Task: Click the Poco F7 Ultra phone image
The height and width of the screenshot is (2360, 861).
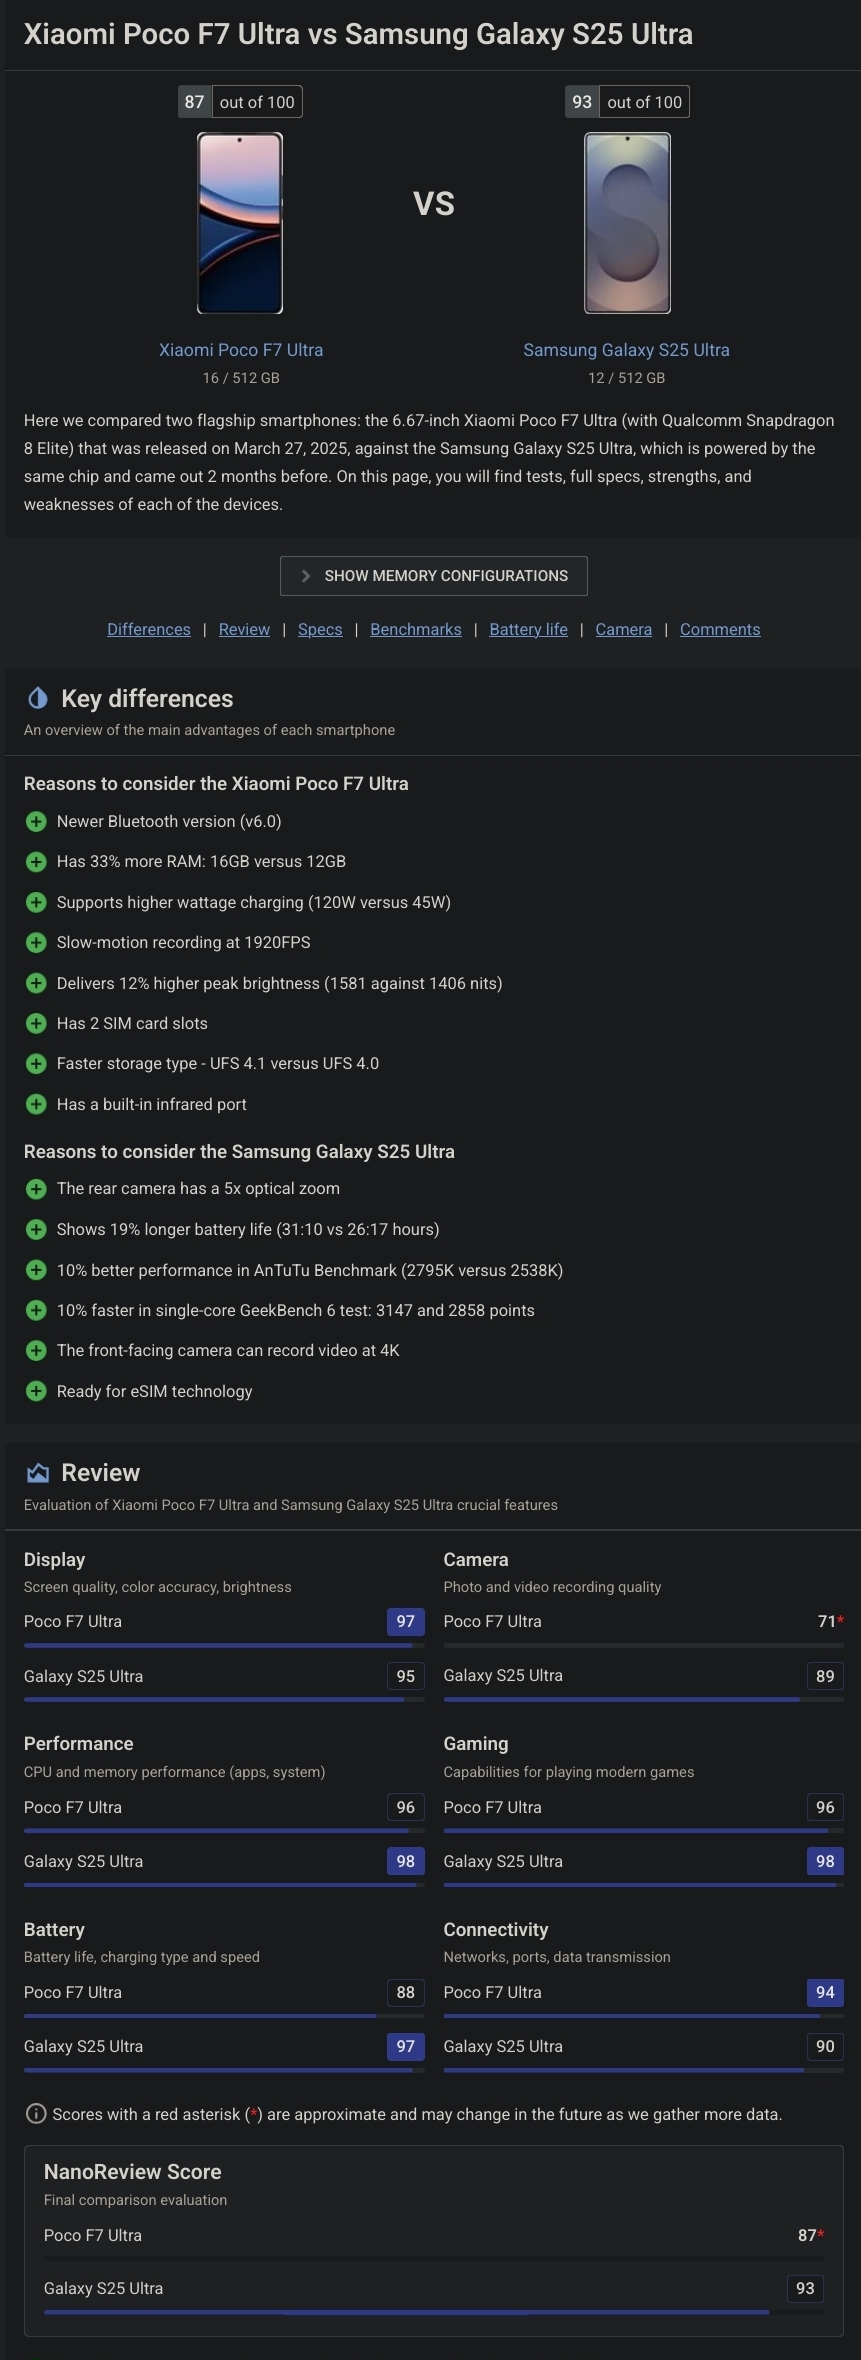Action: (240, 223)
